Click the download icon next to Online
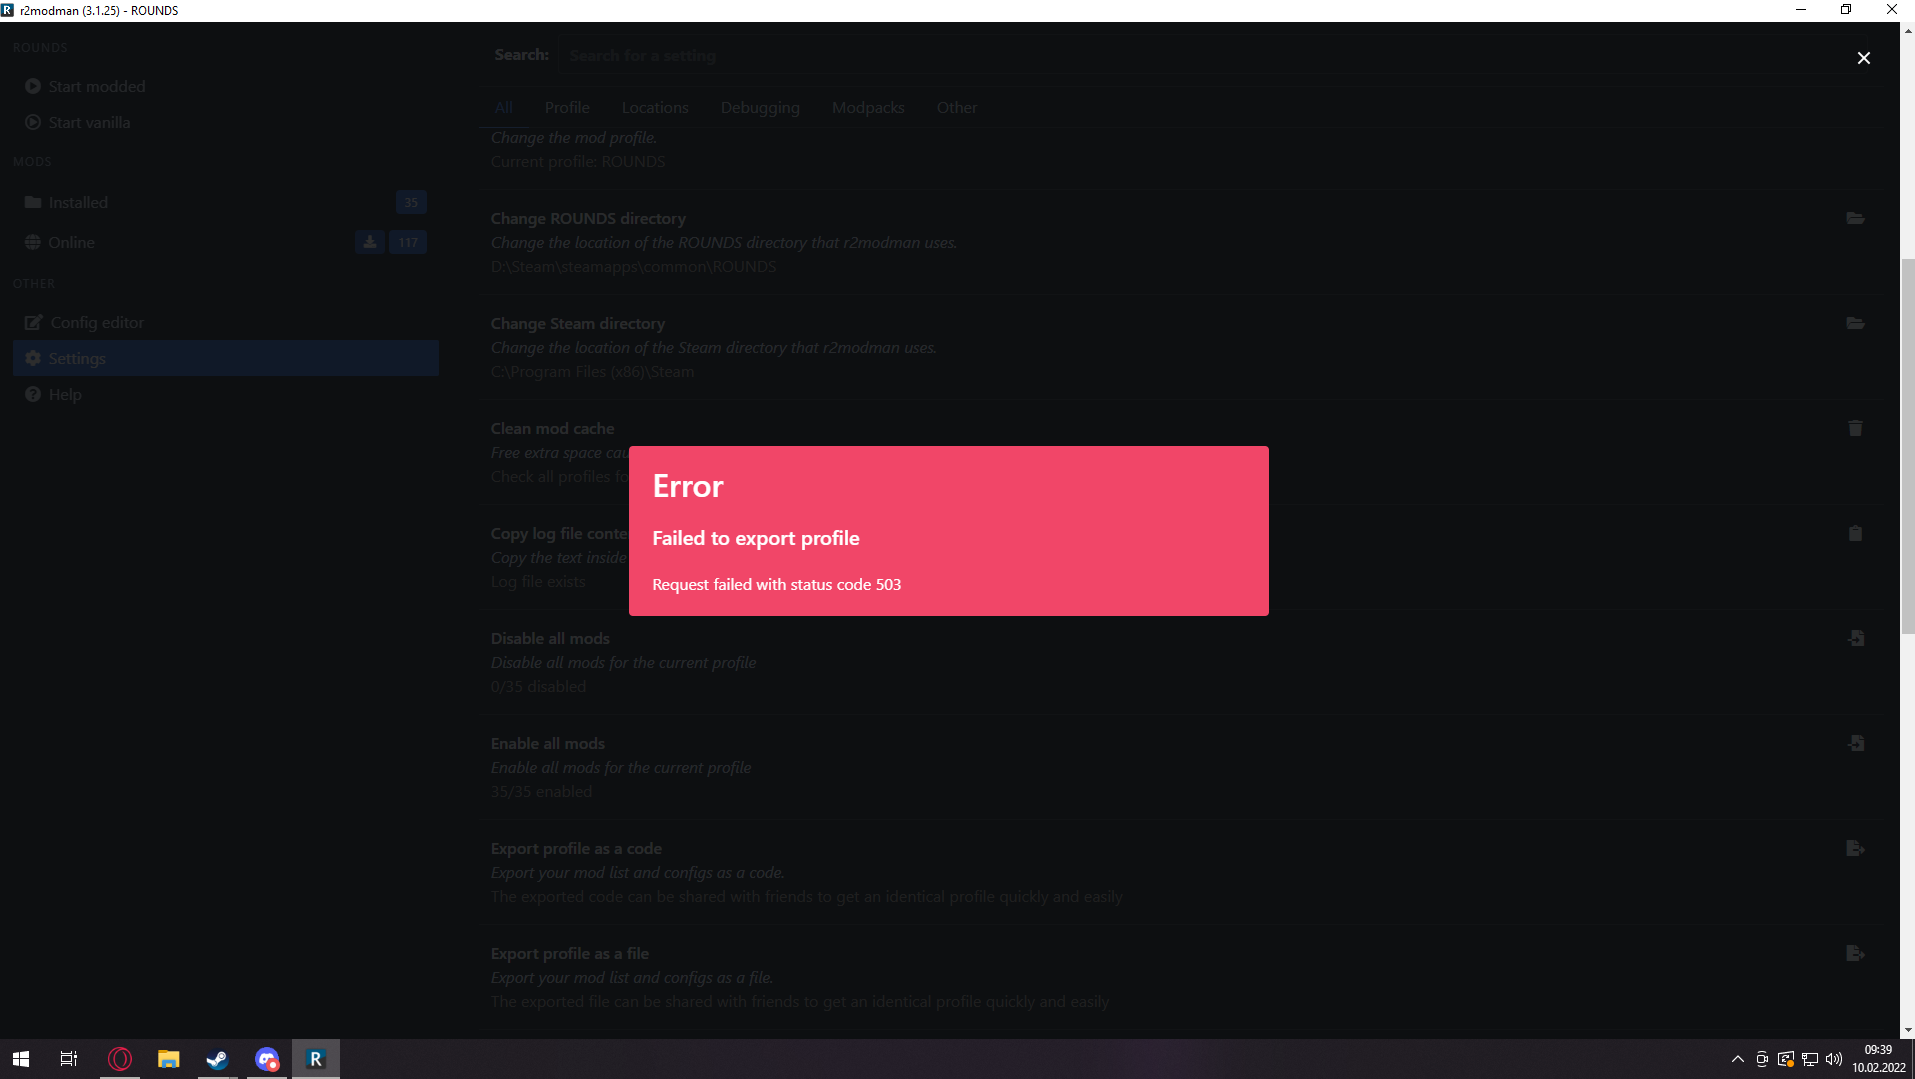The image size is (1915, 1079). (370, 242)
